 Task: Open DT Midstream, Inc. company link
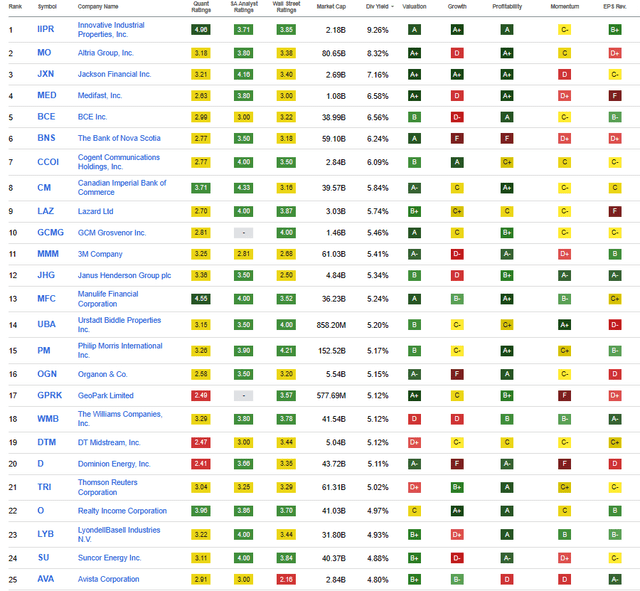point(109,442)
